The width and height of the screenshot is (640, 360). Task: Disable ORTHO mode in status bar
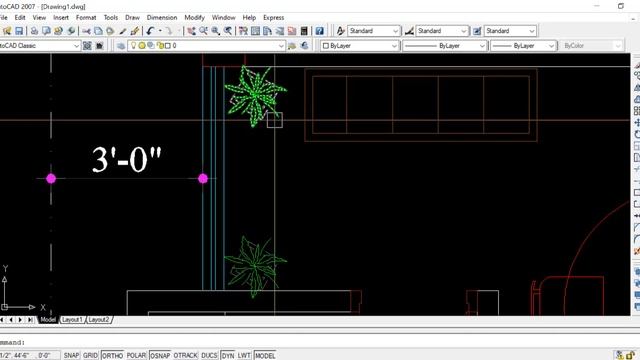point(112,356)
